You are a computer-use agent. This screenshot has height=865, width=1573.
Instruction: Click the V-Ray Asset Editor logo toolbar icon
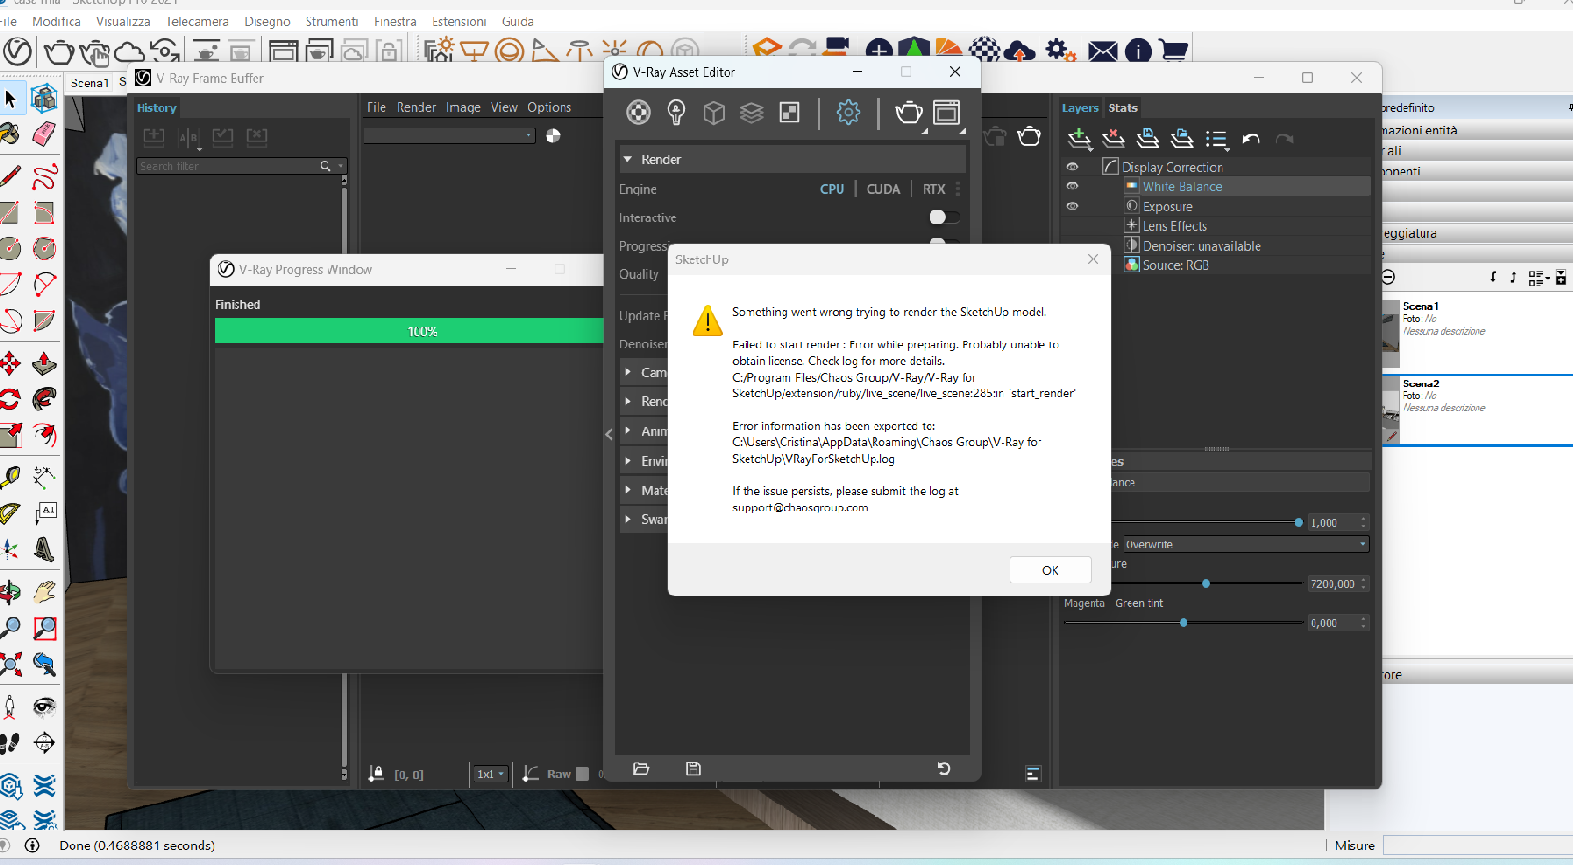[18, 50]
